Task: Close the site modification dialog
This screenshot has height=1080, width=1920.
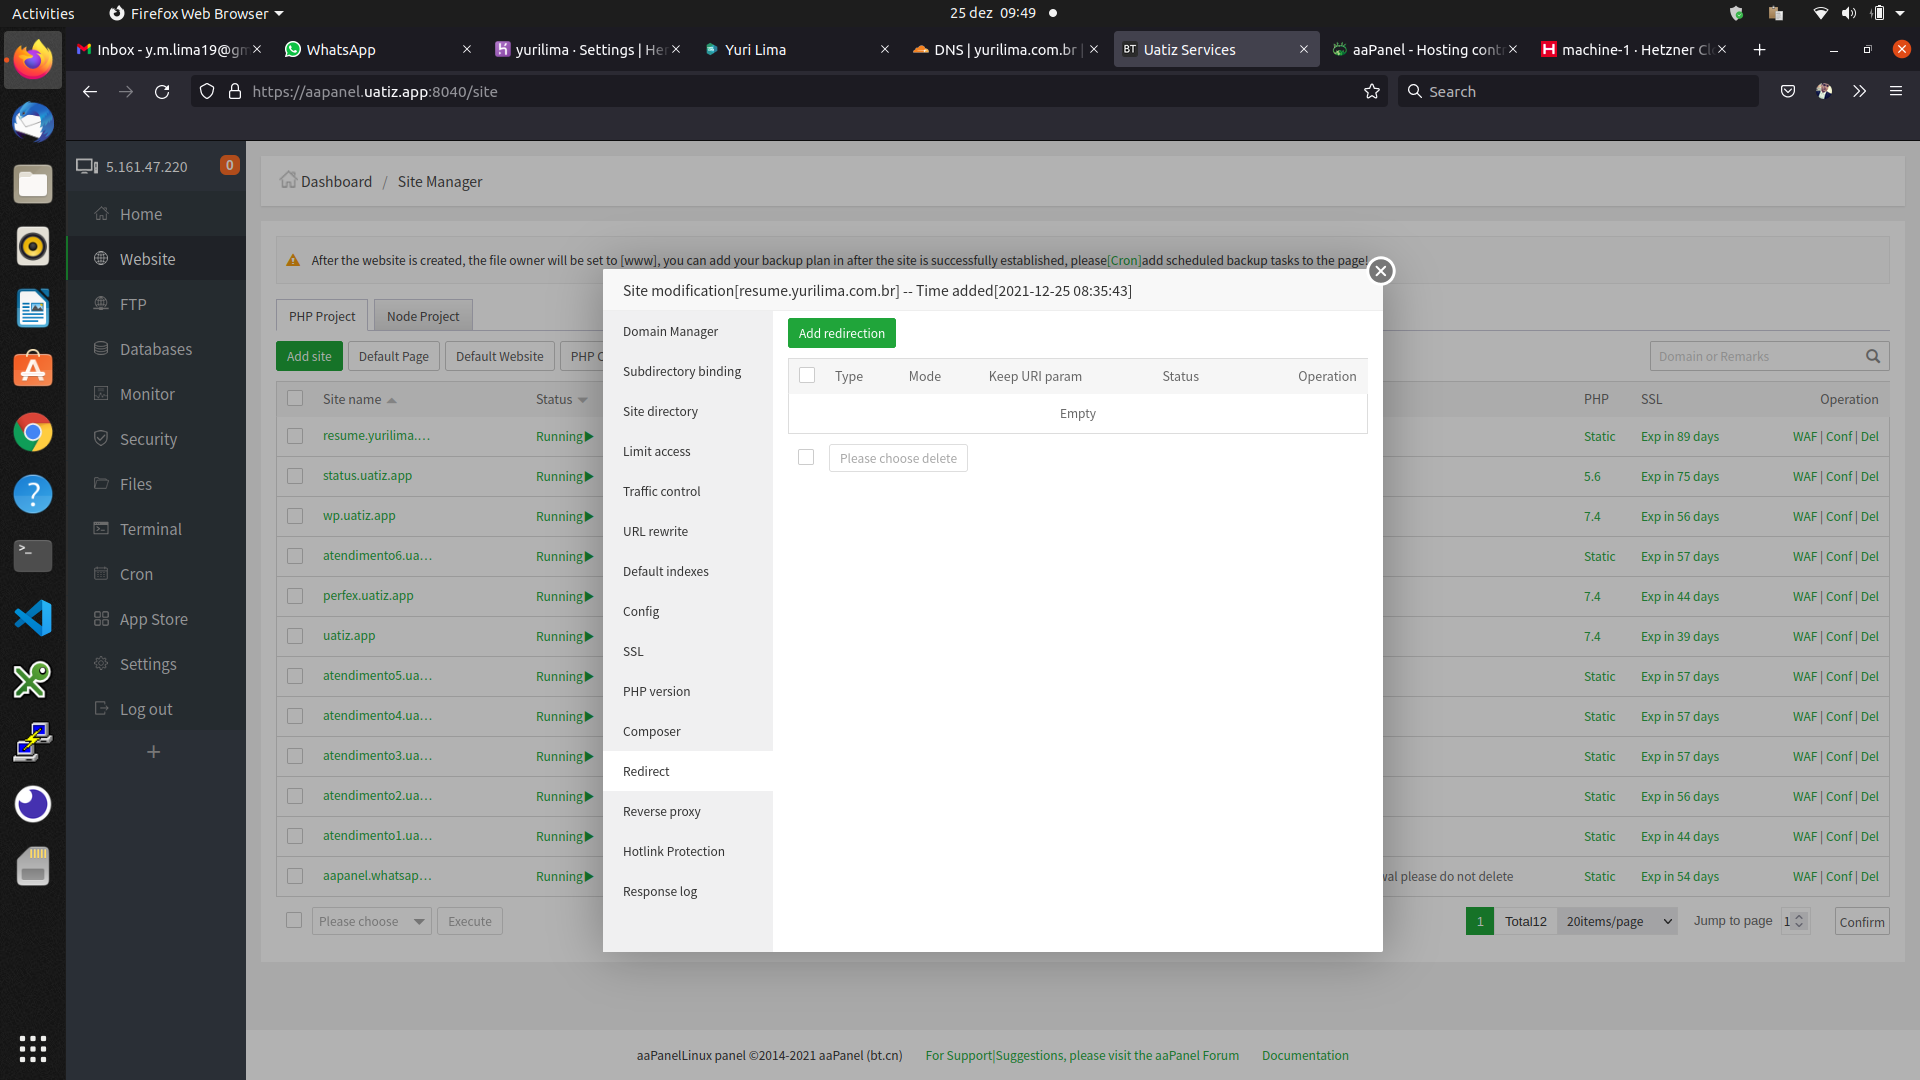Action: (1380, 271)
